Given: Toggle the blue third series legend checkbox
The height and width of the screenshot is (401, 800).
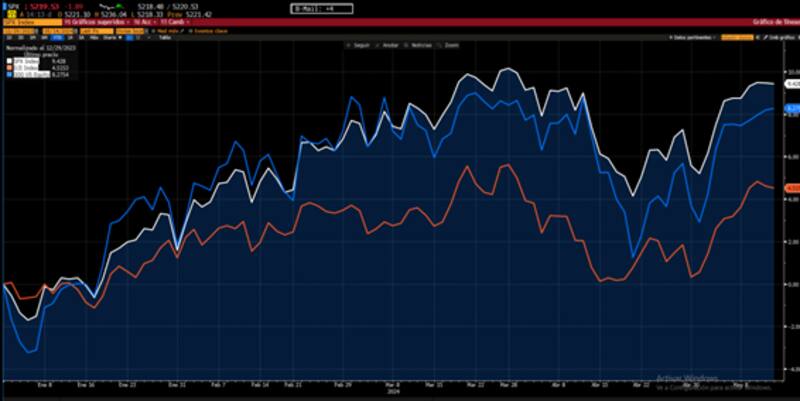Looking at the screenshot, I should click(x=9, y=74).
